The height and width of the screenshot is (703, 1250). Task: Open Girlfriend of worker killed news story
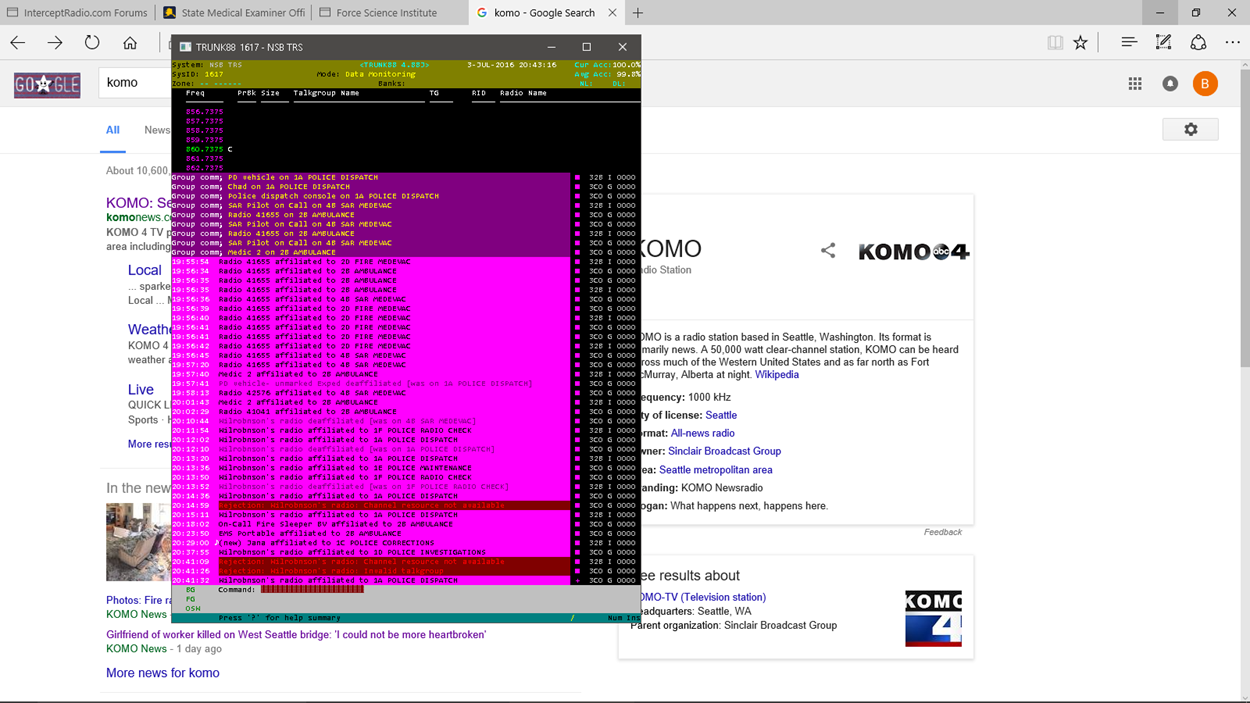296,634
